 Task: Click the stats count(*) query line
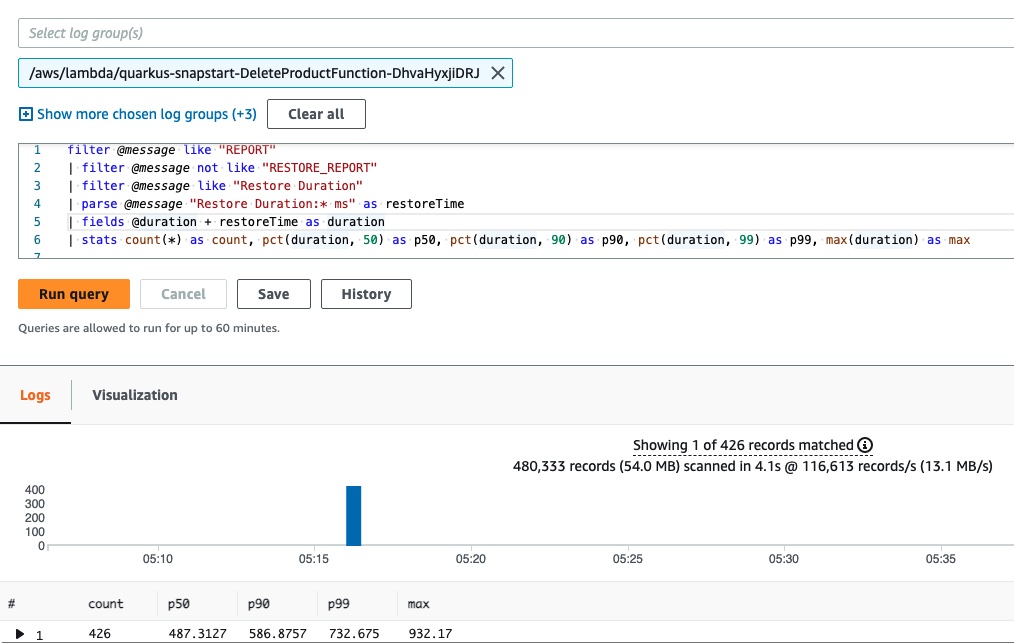click(519, 240)
